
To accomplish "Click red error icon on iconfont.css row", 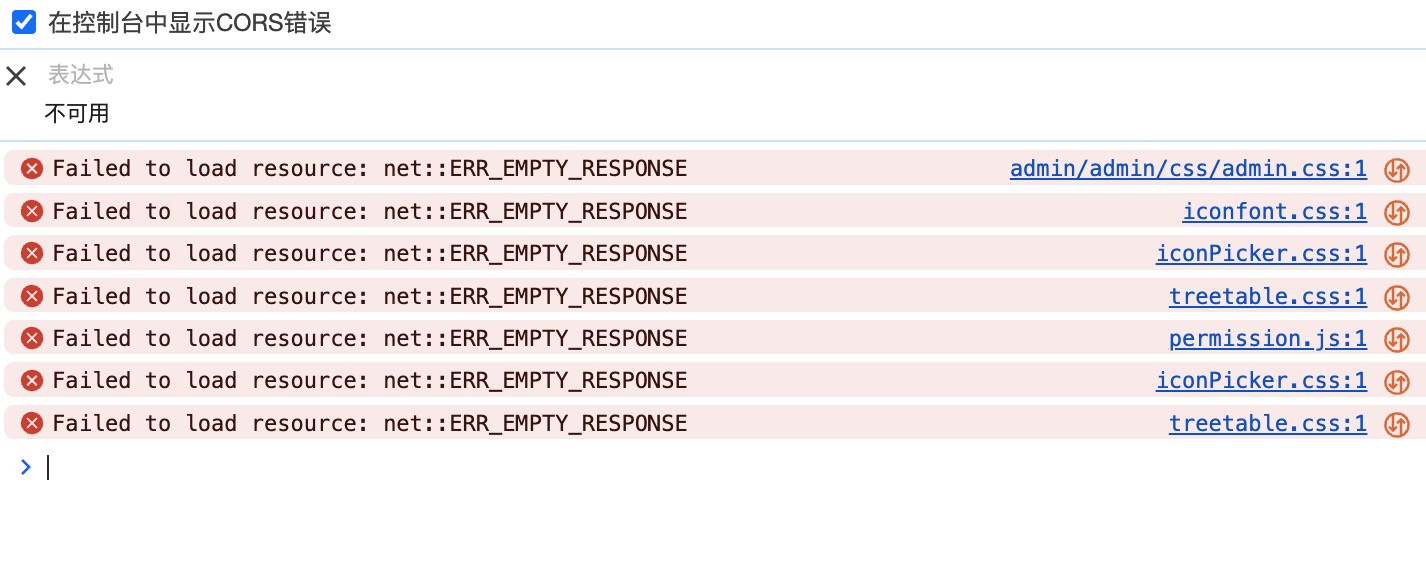I will click(32, 211).
